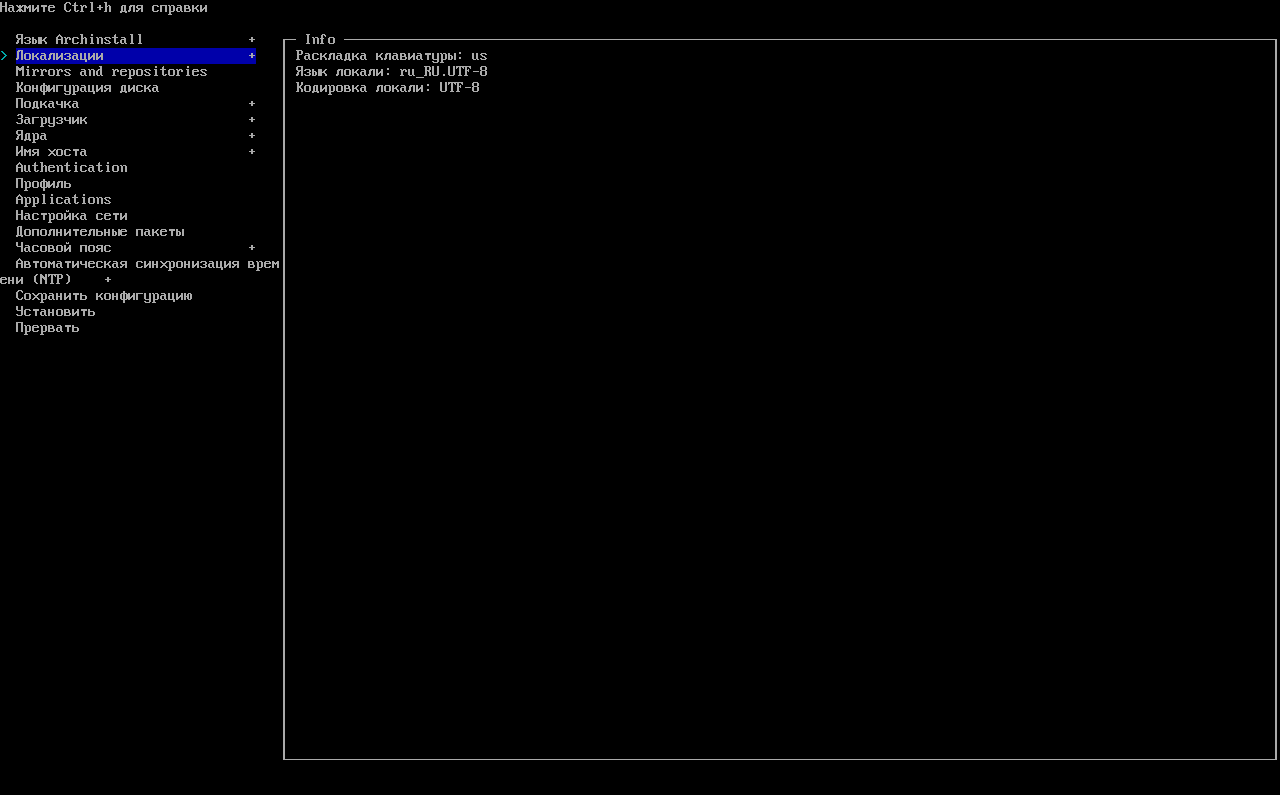Click Сохранить конфигурацию
Screen dimensions: 1280x795
point(104,296)
